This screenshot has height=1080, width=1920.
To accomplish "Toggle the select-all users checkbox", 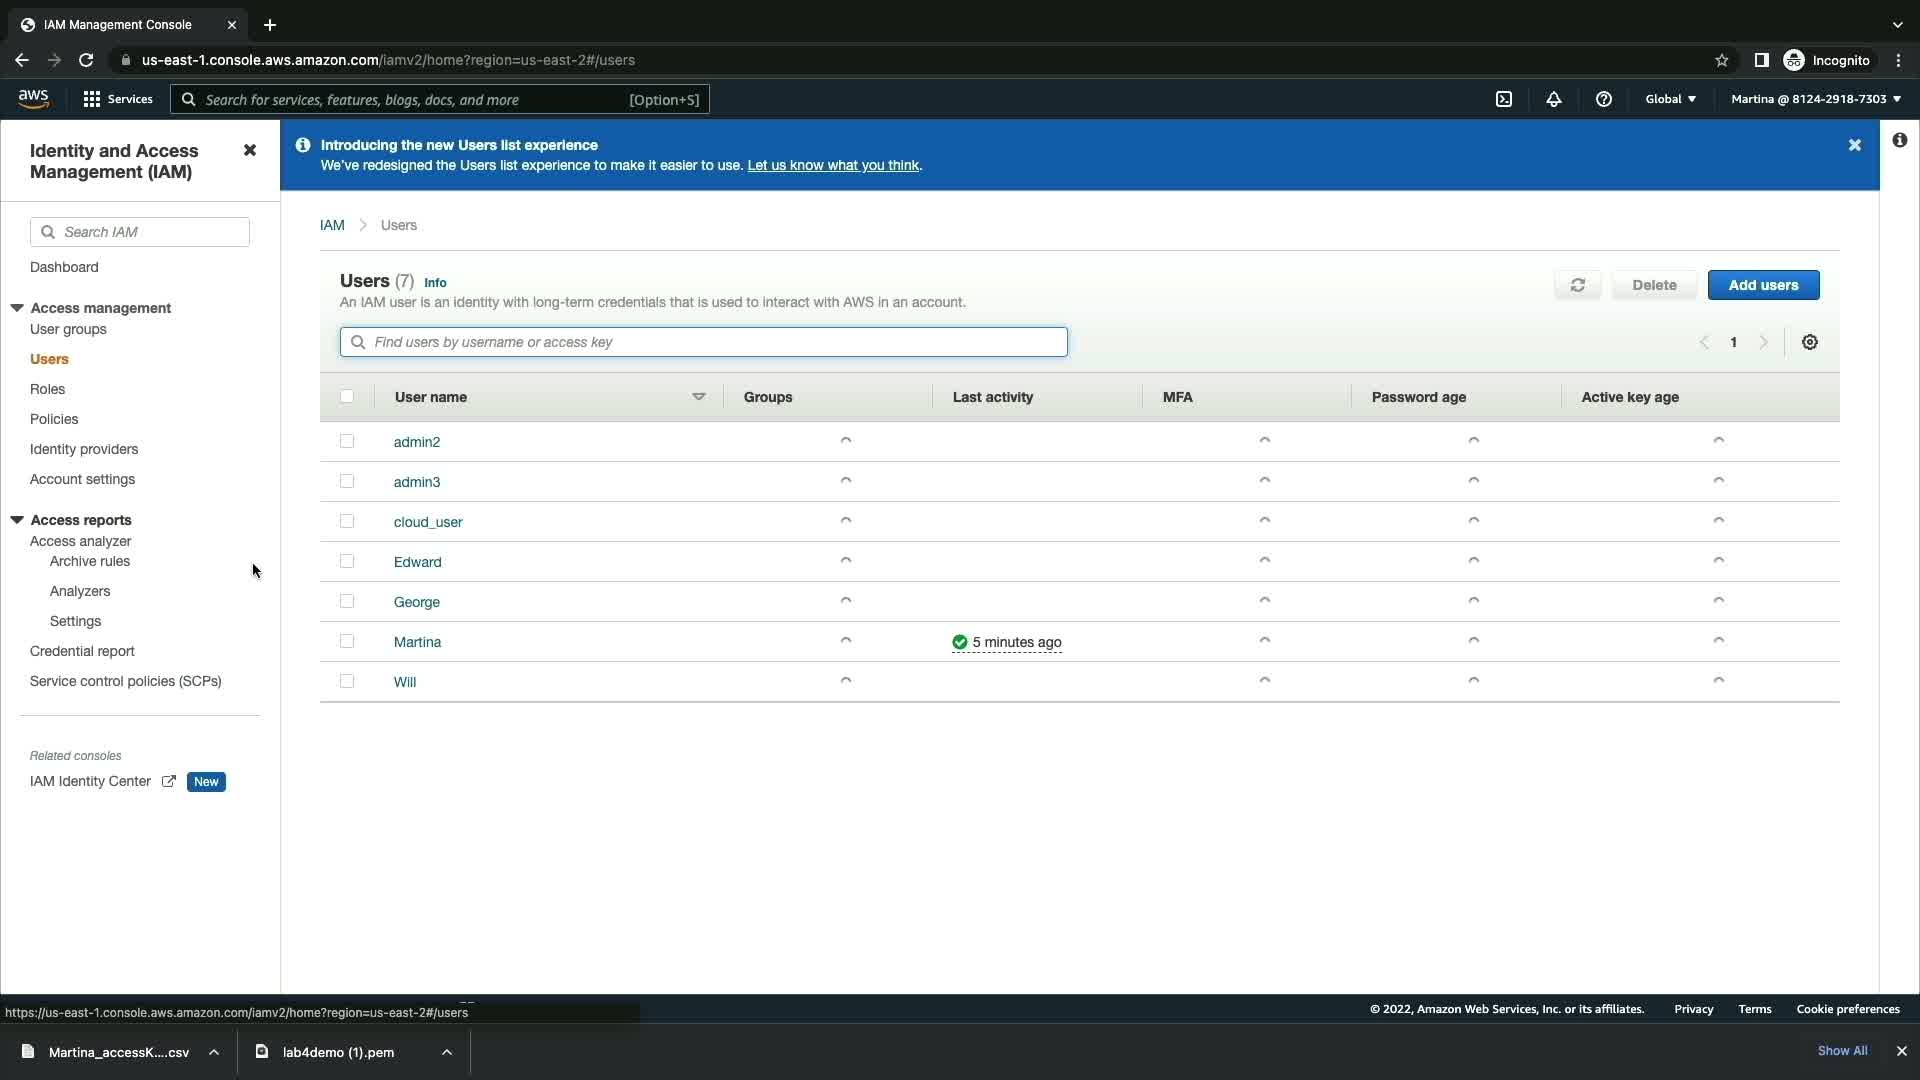I will pyautogui.click(x=347, y=397).
